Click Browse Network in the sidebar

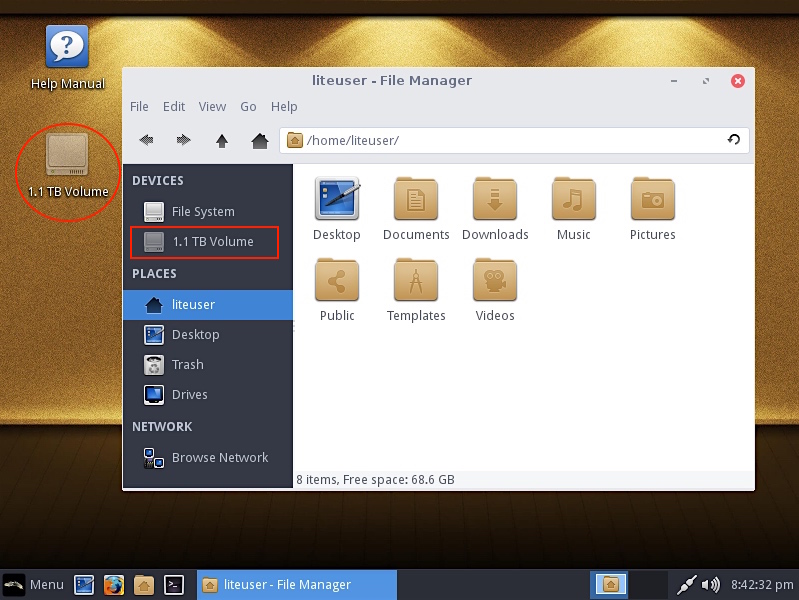219,458
